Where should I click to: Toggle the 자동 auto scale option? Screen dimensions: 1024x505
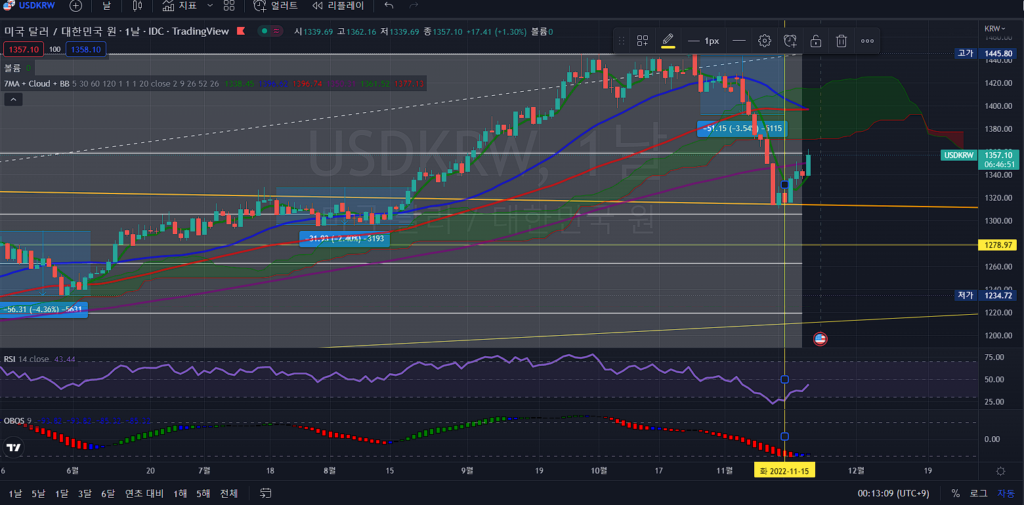pyautogui.click(x=1005, y=493)
